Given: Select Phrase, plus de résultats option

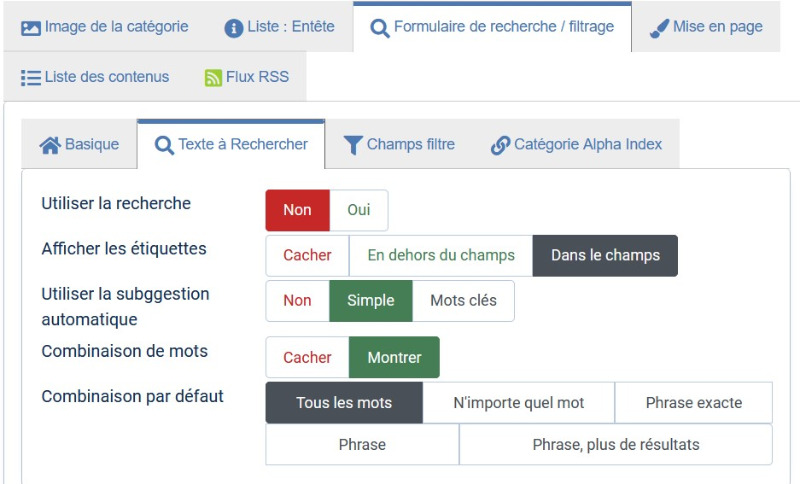Looking at the screenshot, I should pyautogui.click(x=616, y=445).
